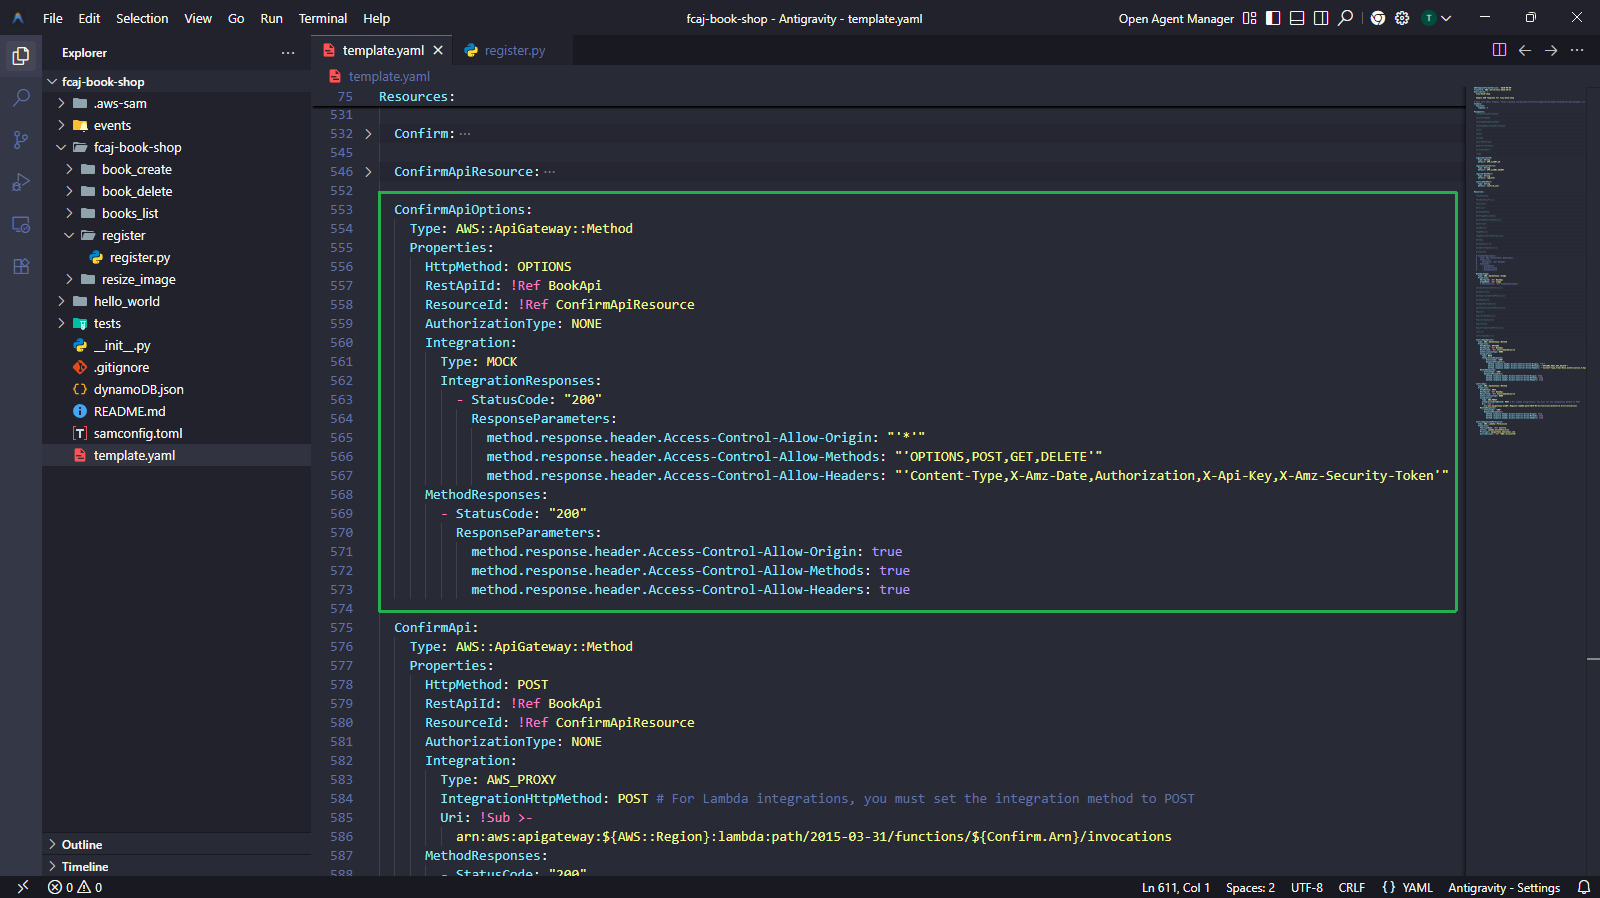Open the Help menu
1600x898 pixels.
(377, 18)
